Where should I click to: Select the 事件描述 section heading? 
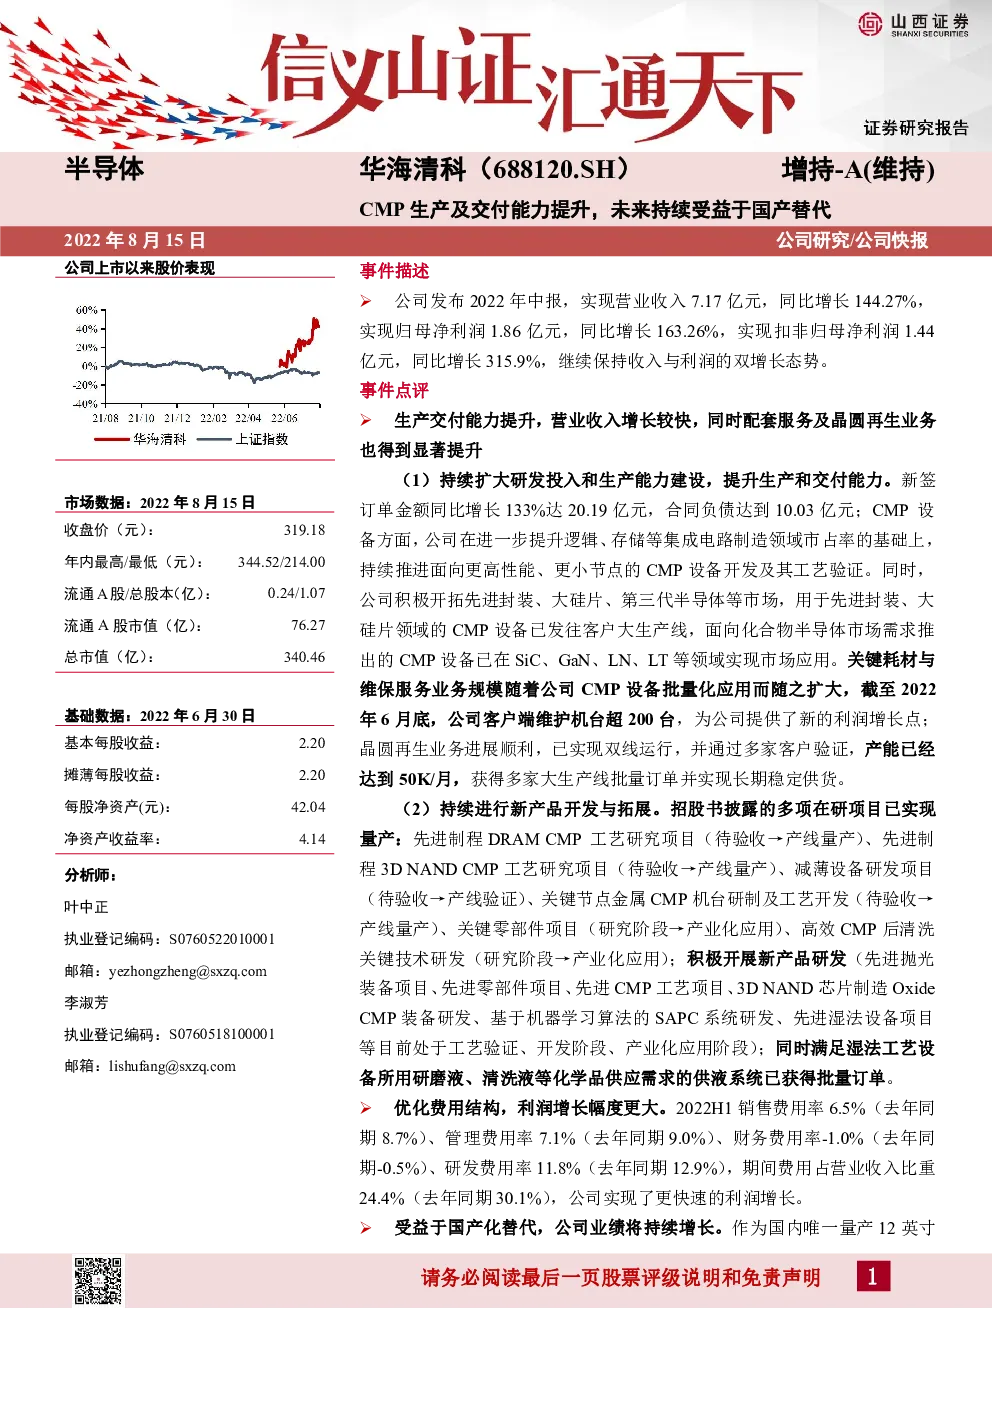(394, 271)
